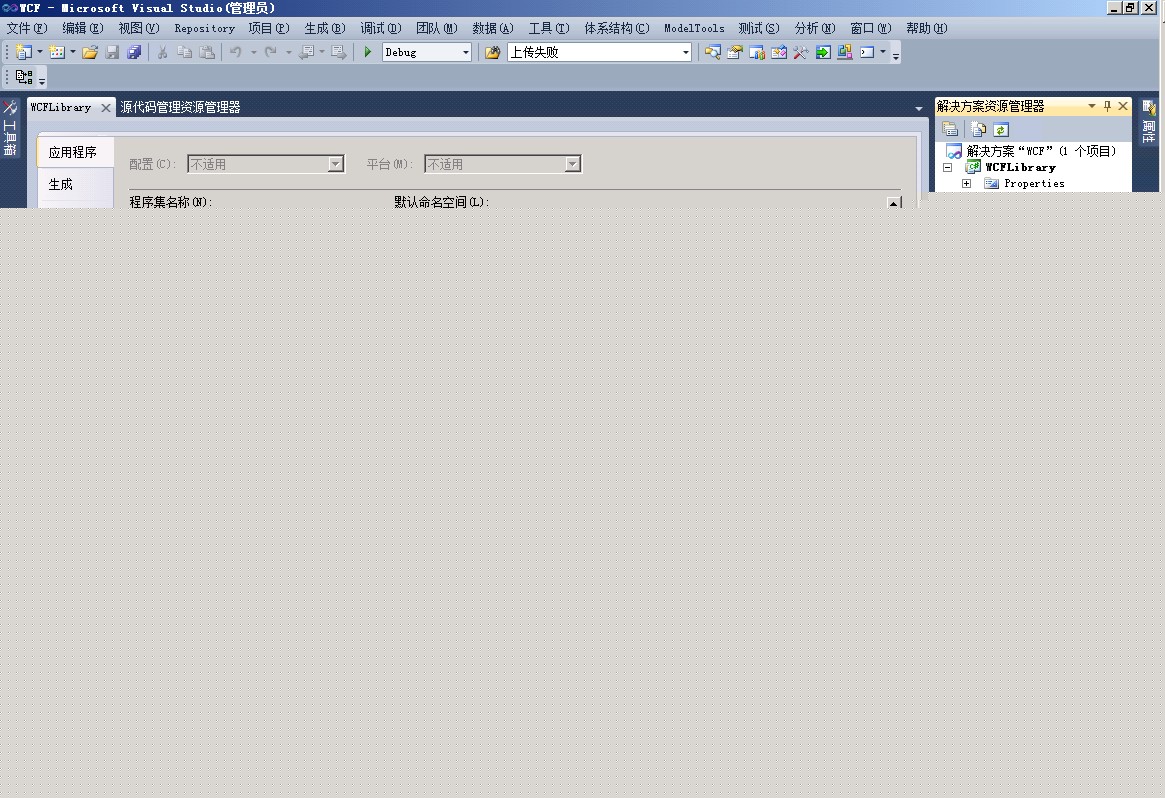The image size is (1165, 798).
Task: Open the document tab list dropdown
Action: [x=918, y=108]
